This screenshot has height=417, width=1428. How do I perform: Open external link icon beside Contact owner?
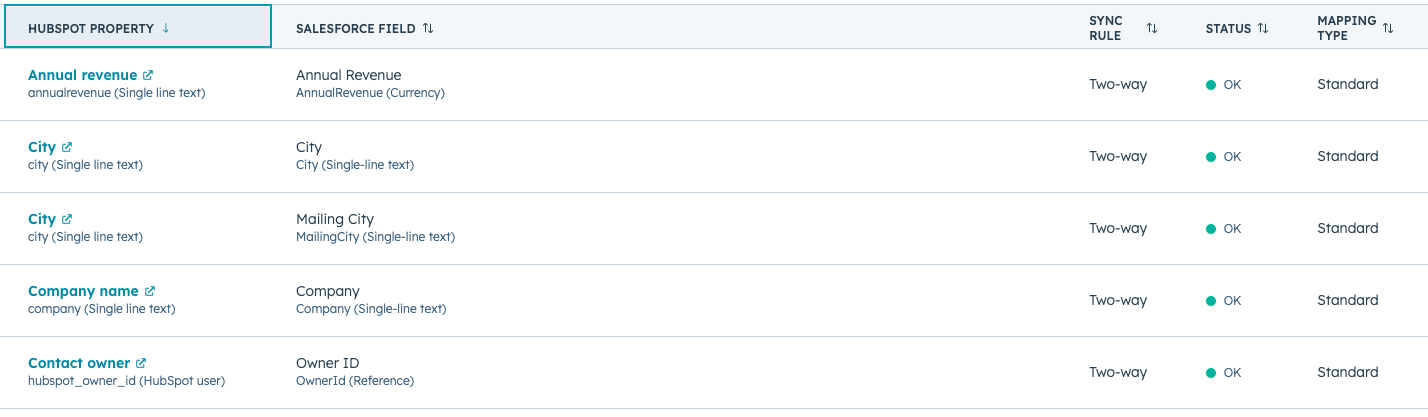pyautogui.click(x=141, y=363)
